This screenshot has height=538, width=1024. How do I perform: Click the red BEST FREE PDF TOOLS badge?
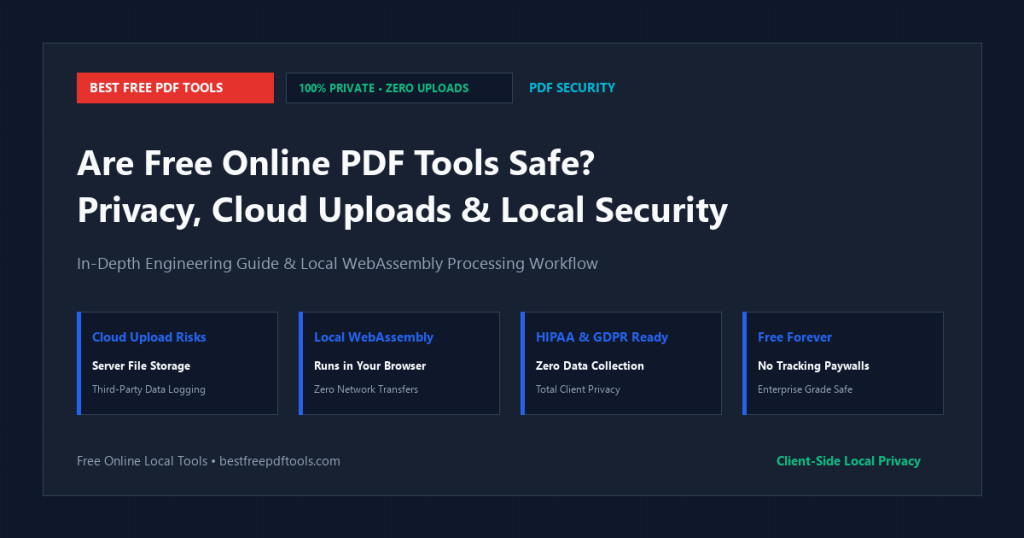tap(175, 87)
